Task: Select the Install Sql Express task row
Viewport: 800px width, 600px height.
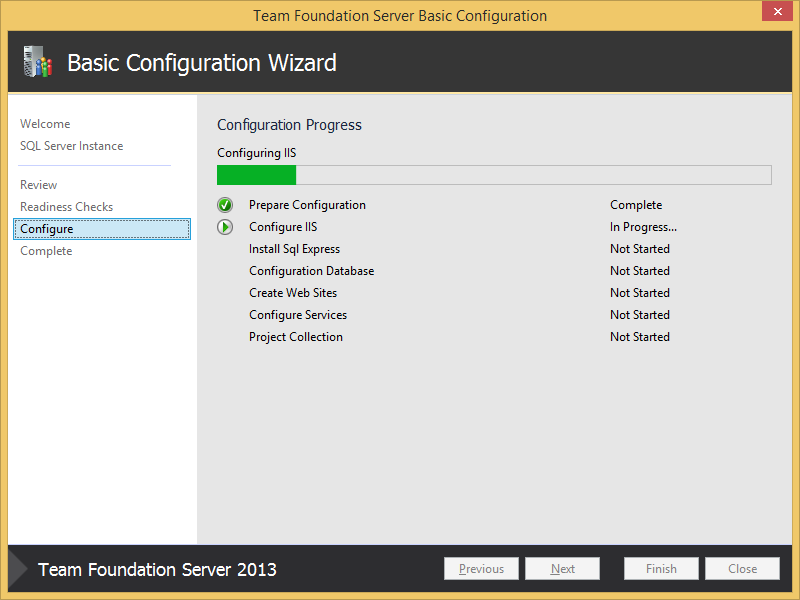Action: pos(294,249)
